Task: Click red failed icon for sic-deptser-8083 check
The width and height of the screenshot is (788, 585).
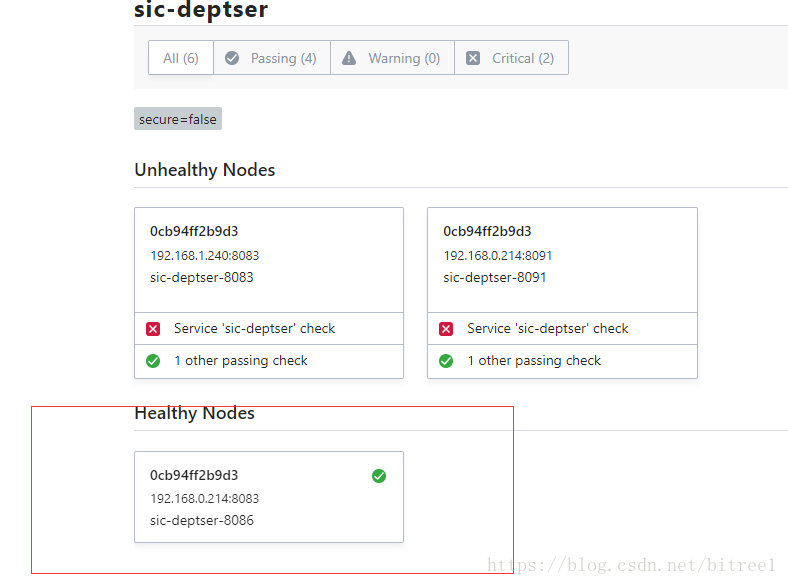Action: coord(153,329)
